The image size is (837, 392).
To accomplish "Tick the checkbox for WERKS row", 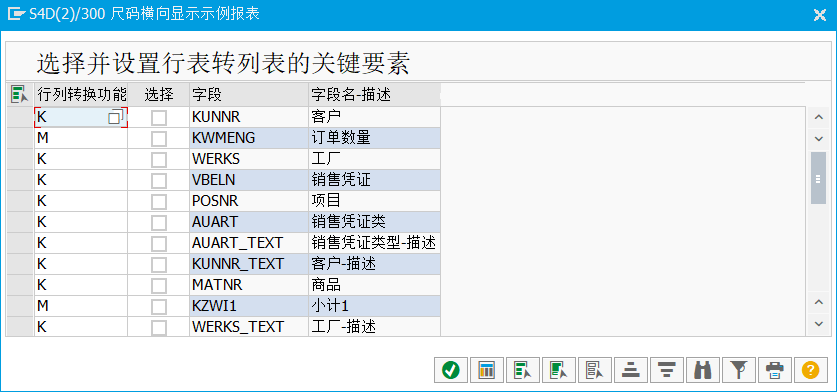I will pyautogui.click(x=159, y=159).
